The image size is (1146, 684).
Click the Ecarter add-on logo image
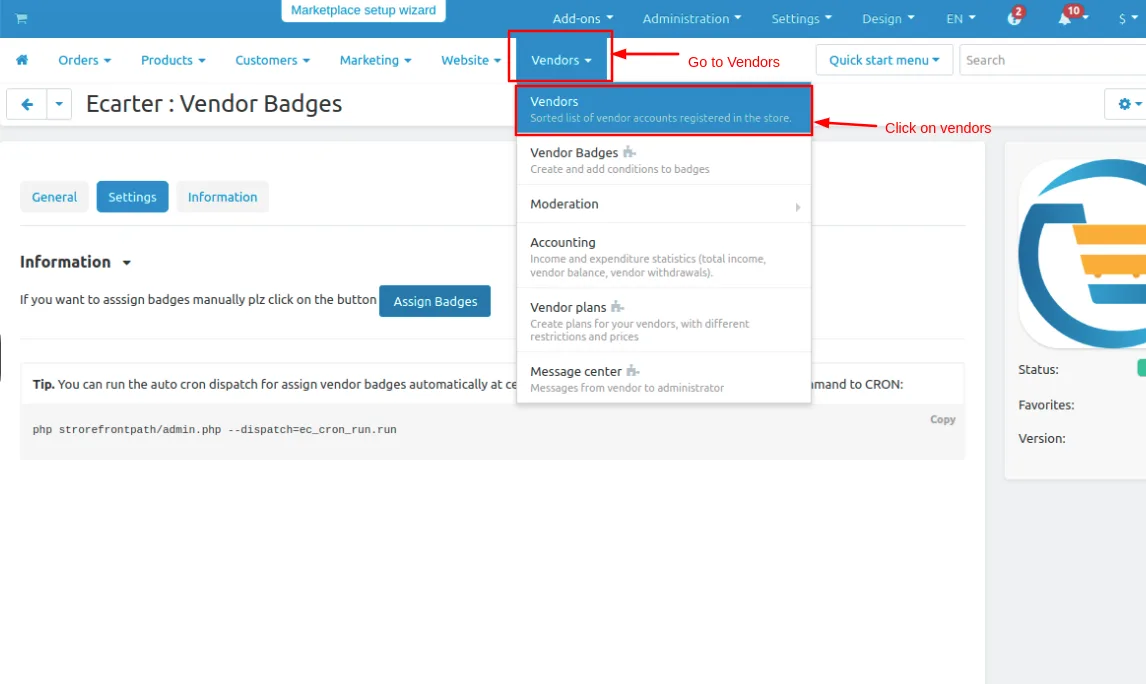click(1082, 254)
